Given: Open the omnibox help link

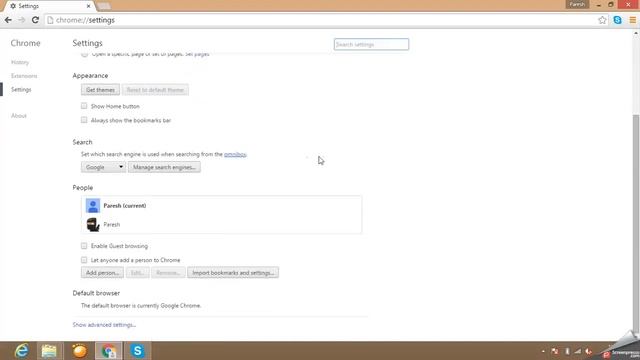Looking at the screenshot, I should coord(235,154).
